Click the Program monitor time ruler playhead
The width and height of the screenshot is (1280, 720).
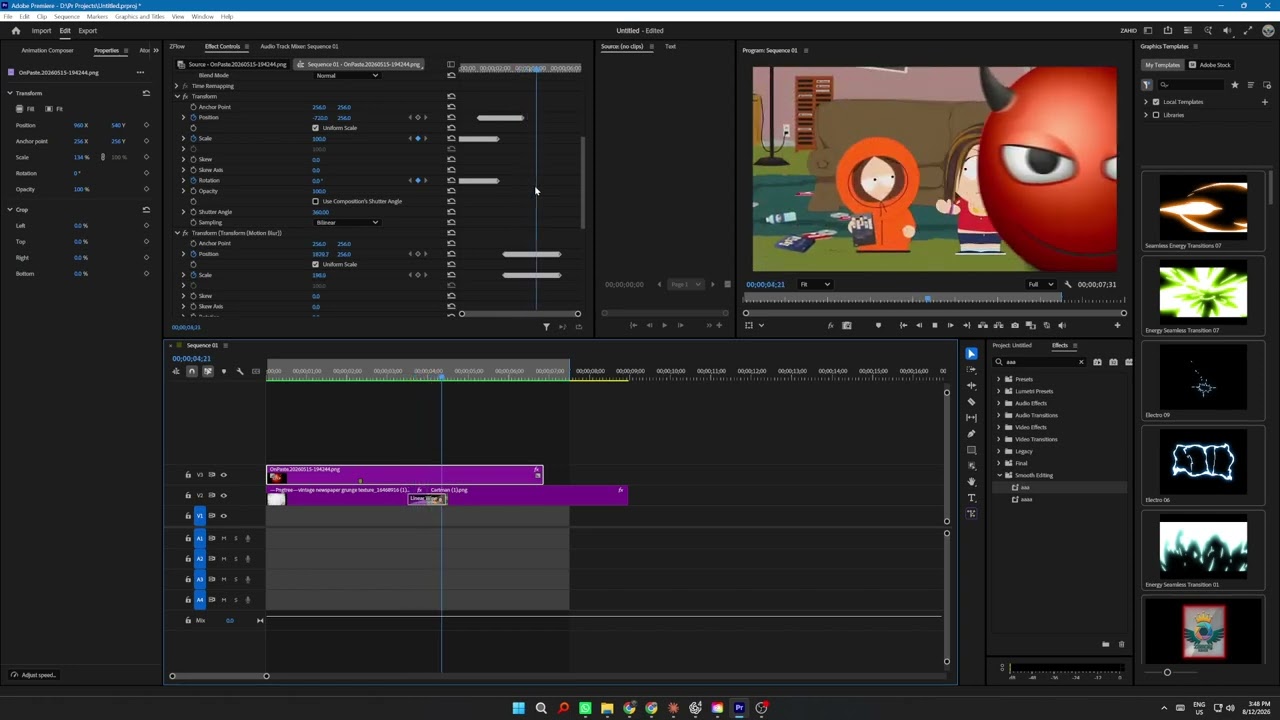(928, 298)
